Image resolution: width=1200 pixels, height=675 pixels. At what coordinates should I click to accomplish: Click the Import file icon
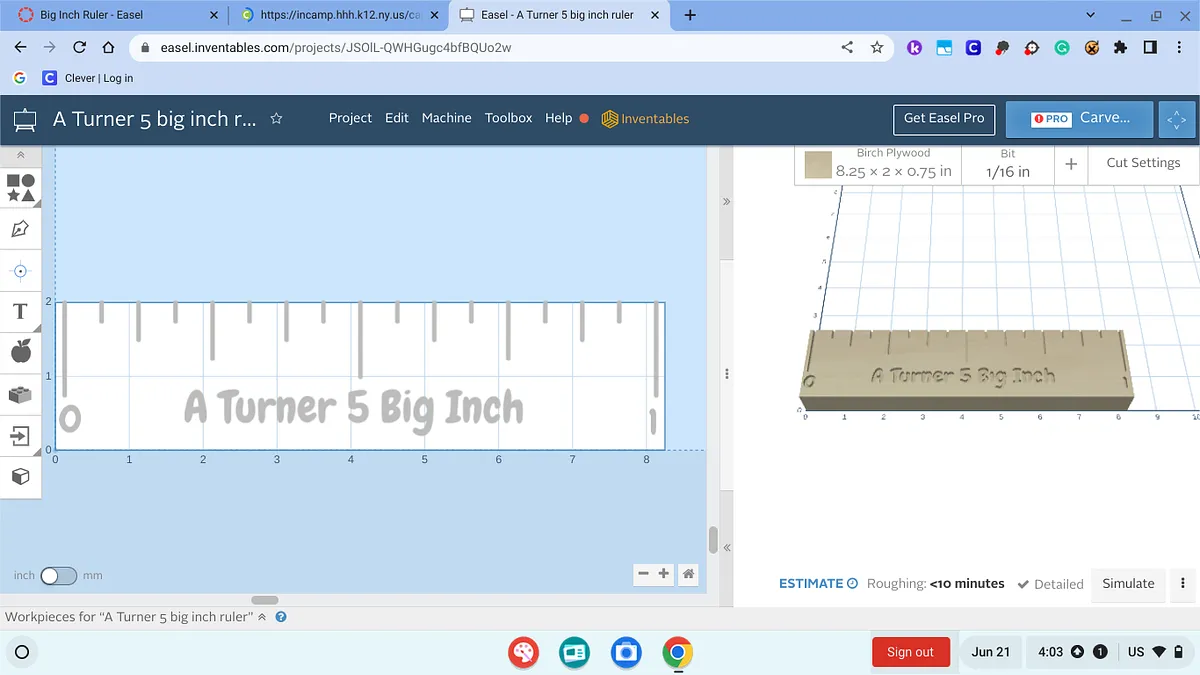[20, 435]
